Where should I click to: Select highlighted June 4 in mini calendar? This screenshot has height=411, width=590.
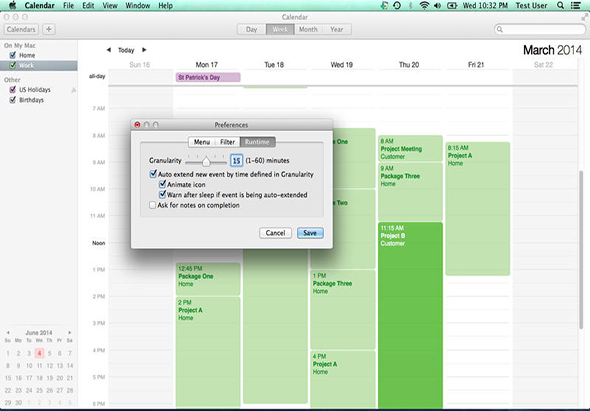coord(39,353)
